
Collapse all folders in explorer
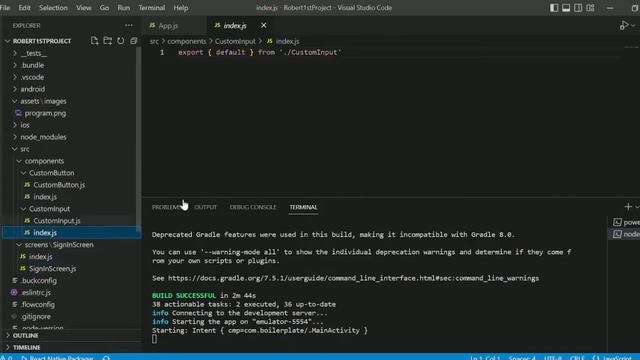133,41
